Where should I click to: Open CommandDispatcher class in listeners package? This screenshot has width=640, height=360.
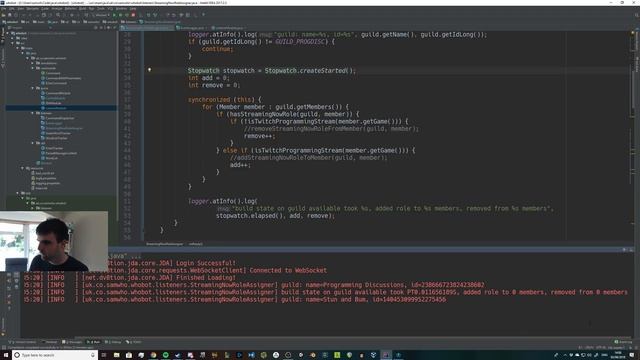57,118
